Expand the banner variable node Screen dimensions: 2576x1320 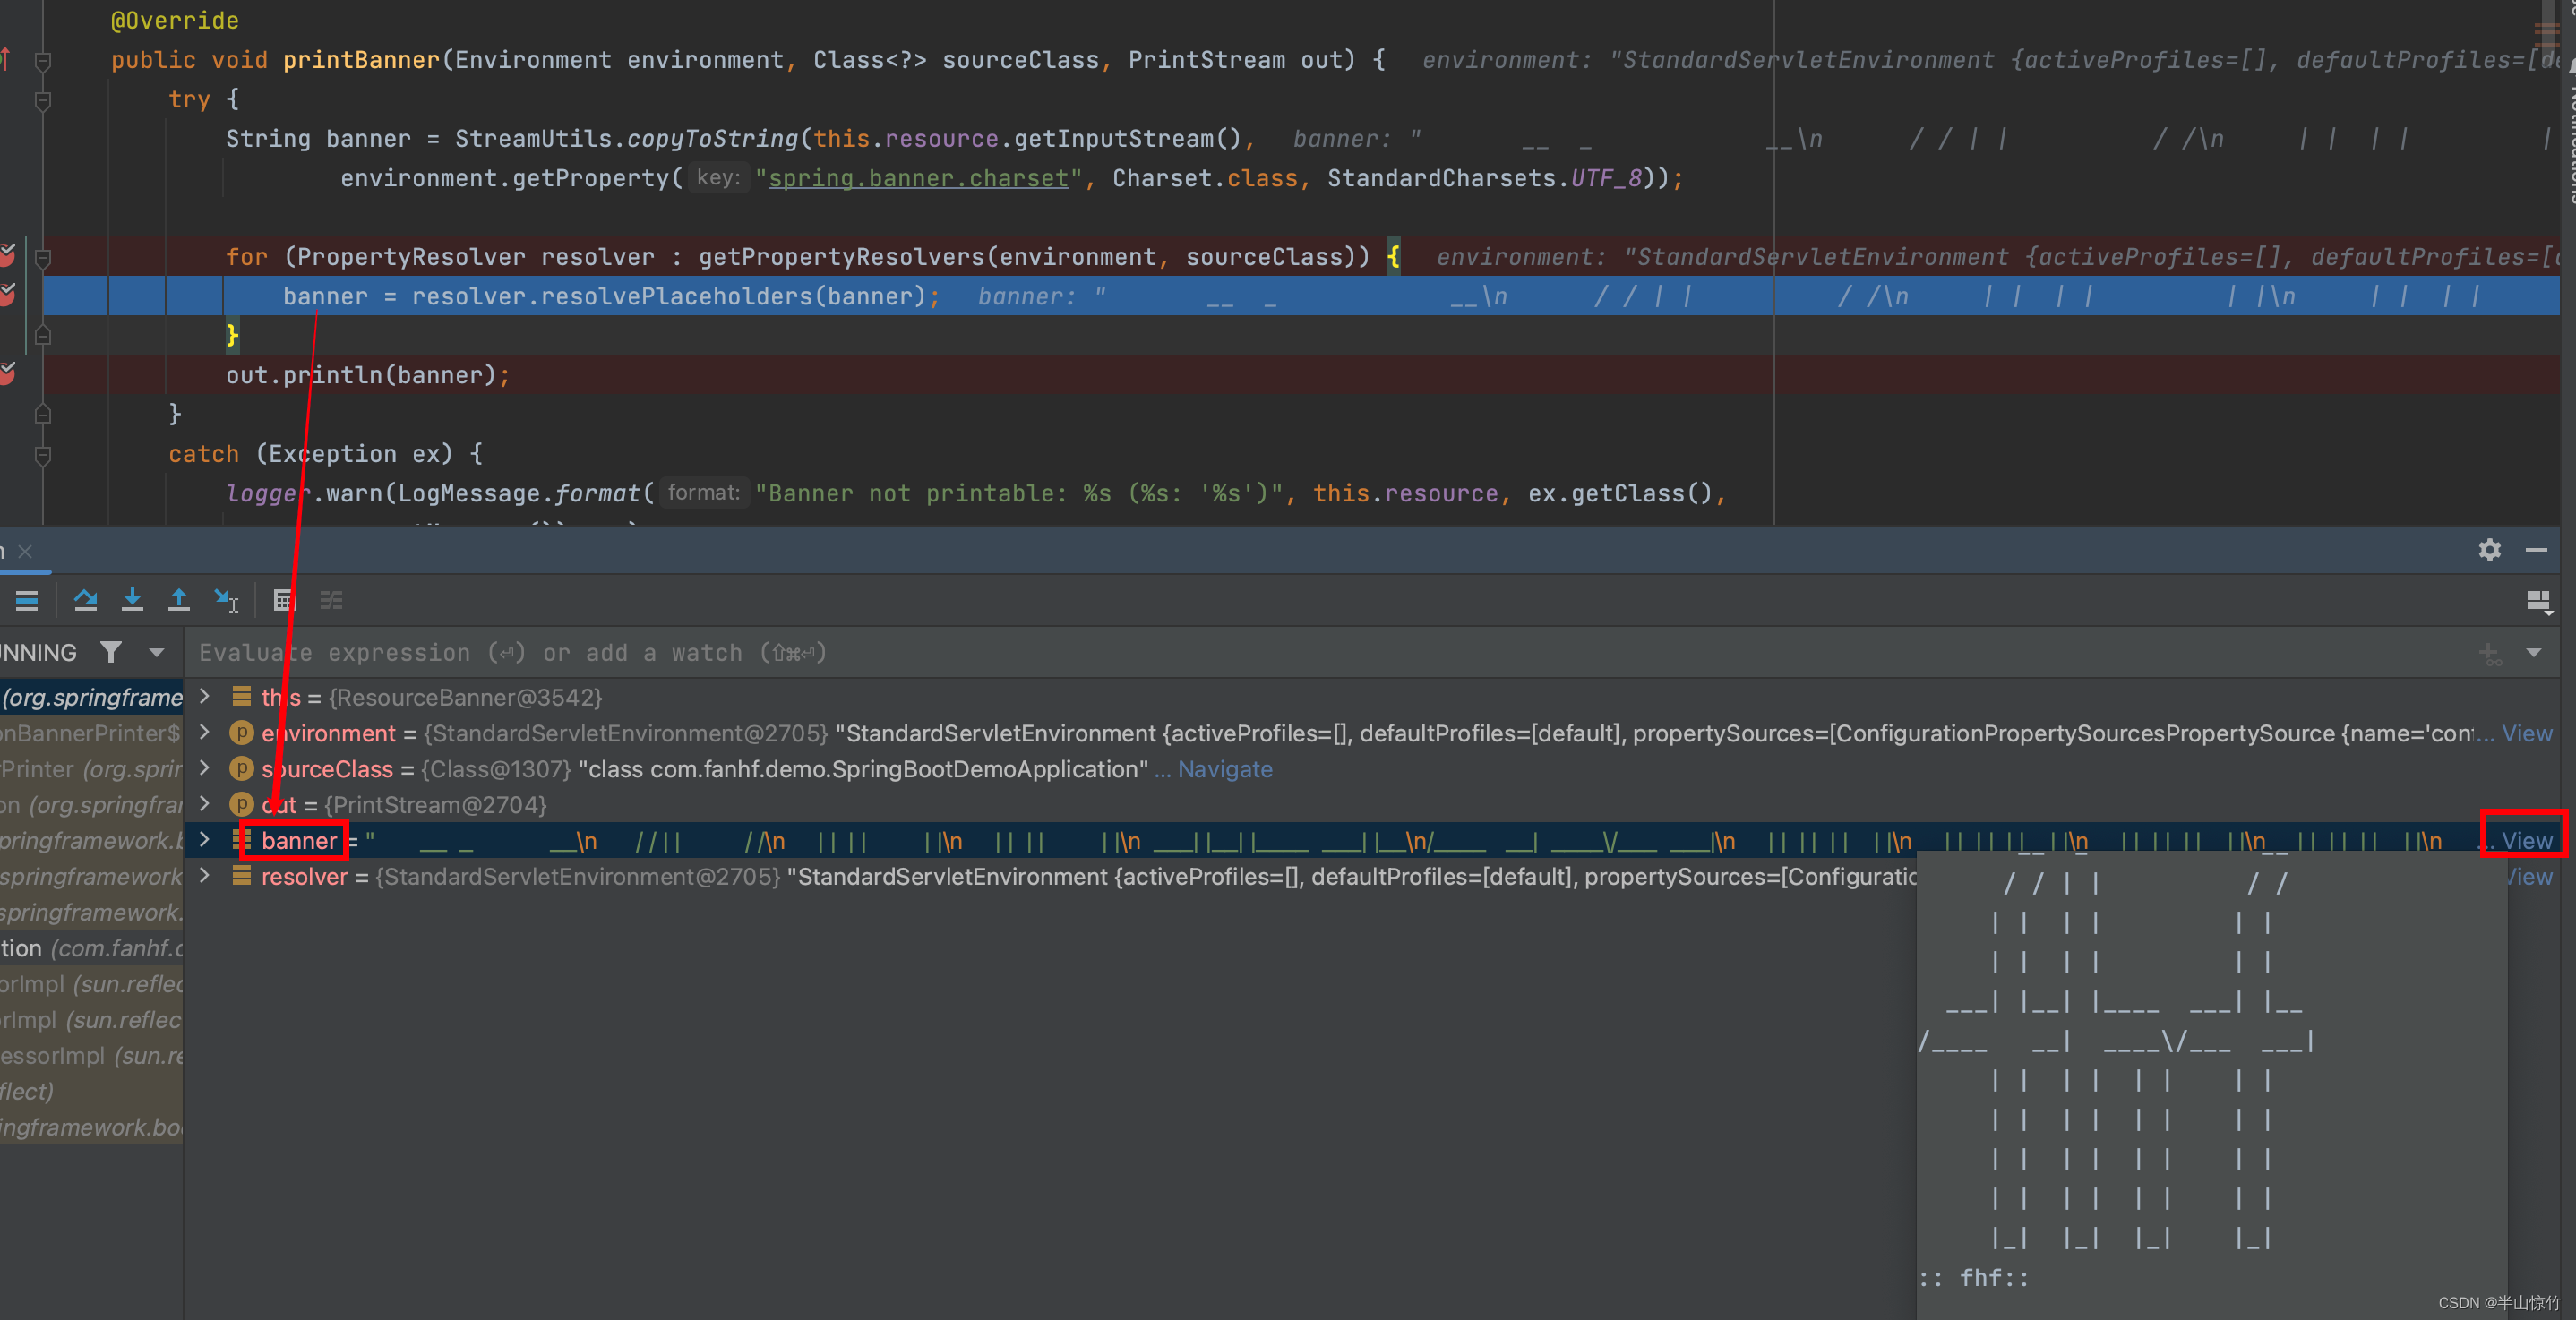tap(205, 839)
